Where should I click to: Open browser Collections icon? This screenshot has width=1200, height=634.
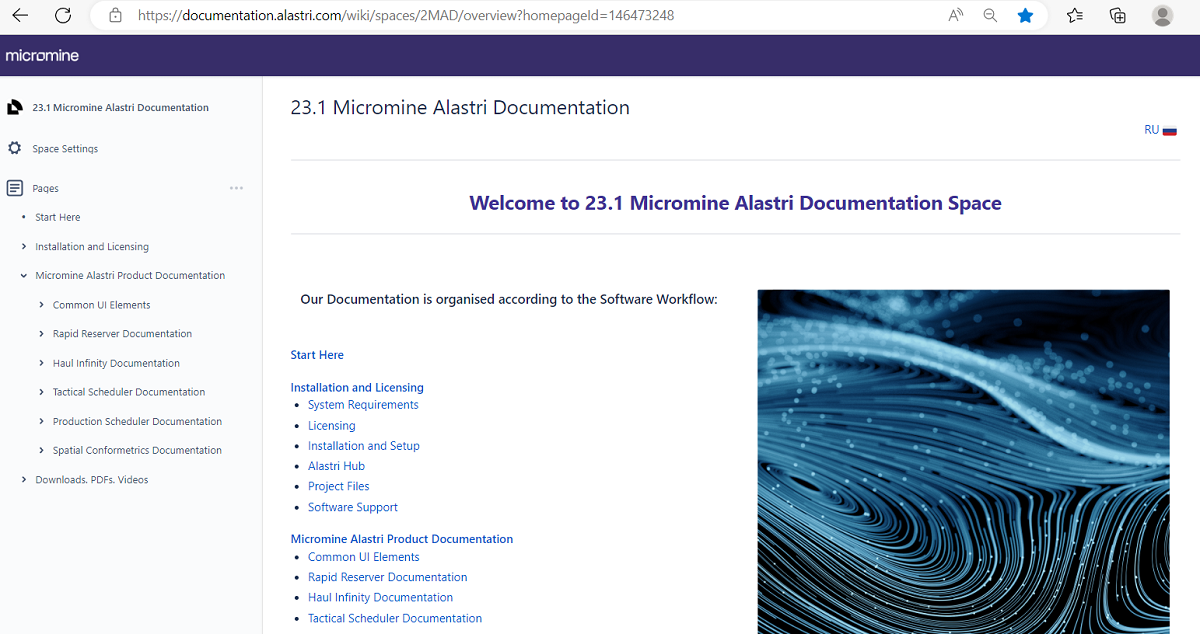pyautogui.click(x=1118, y=16)
